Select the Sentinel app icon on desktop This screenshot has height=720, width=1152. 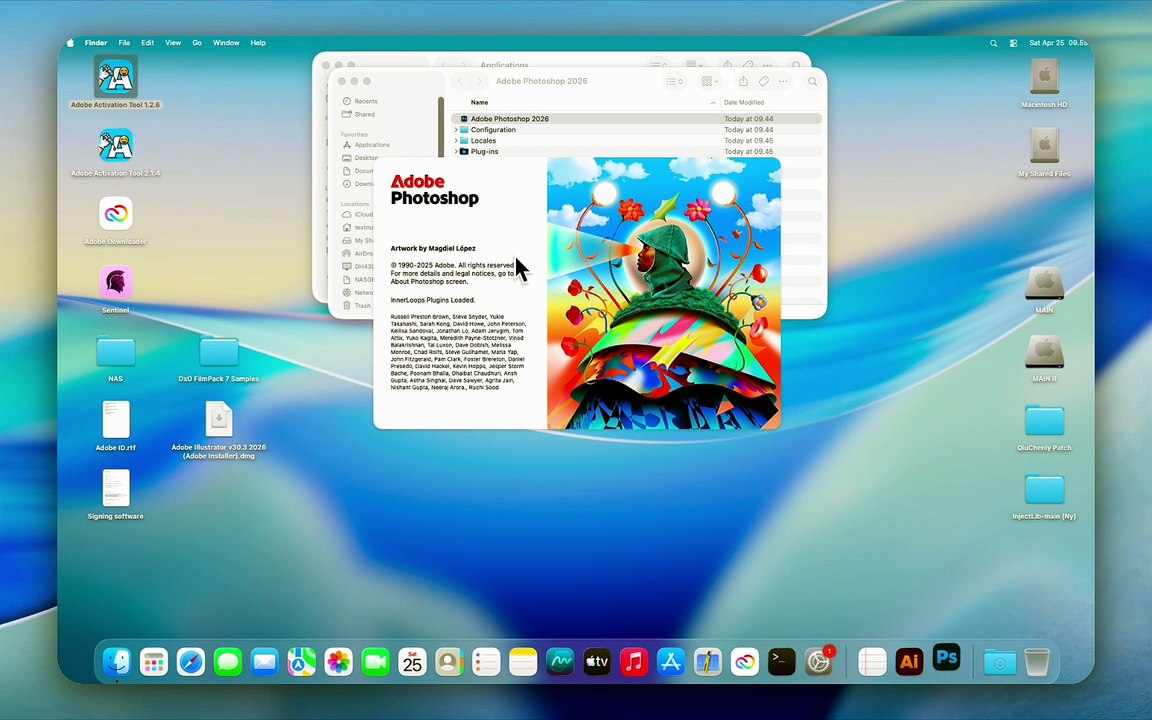point(115,282)
